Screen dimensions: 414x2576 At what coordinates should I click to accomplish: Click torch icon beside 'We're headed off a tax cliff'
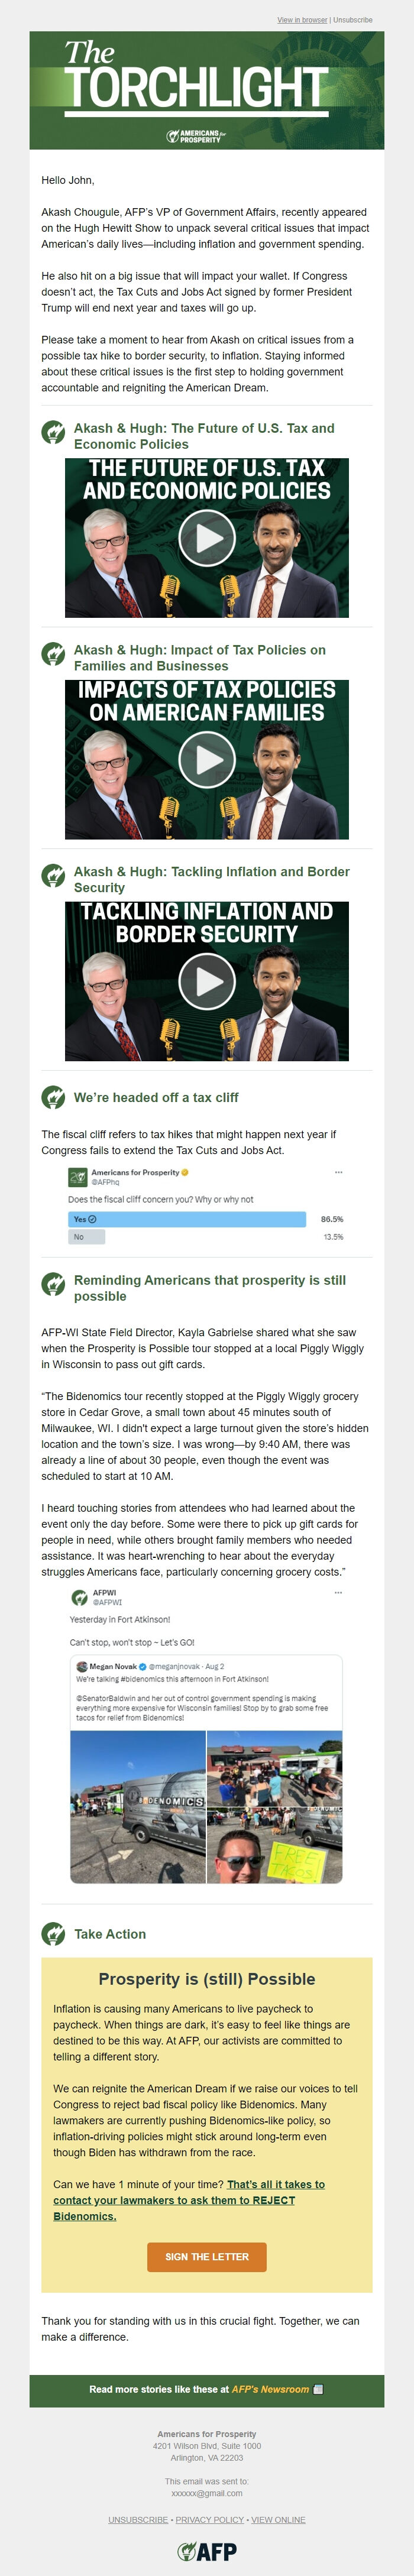tap(53, 1097)
